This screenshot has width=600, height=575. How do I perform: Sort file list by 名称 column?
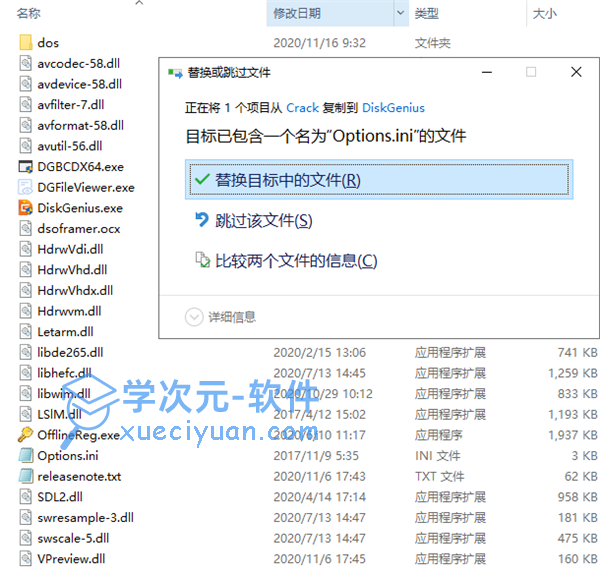click(28, 14)
